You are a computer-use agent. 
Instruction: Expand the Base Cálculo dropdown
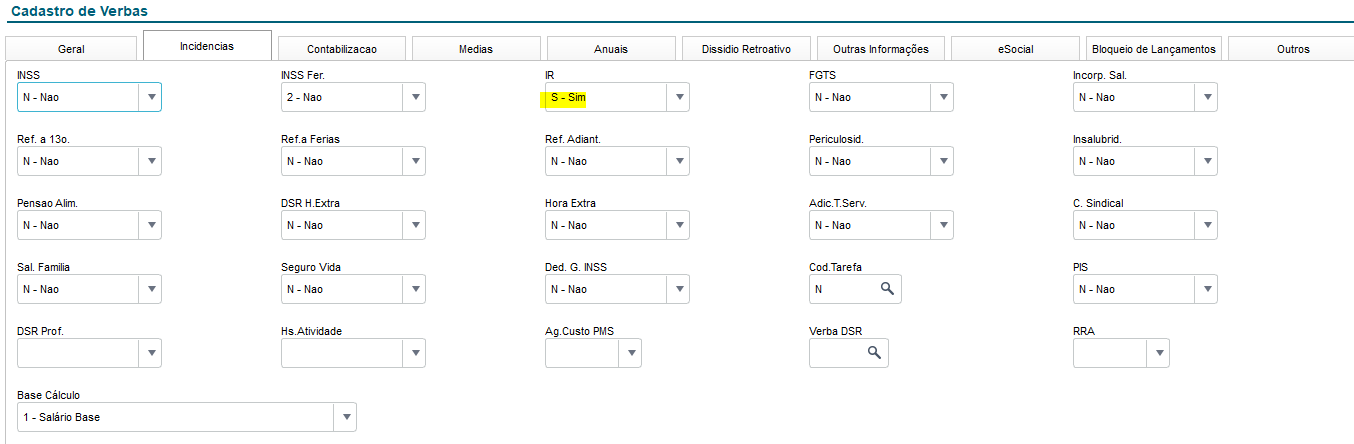point(345,417)
